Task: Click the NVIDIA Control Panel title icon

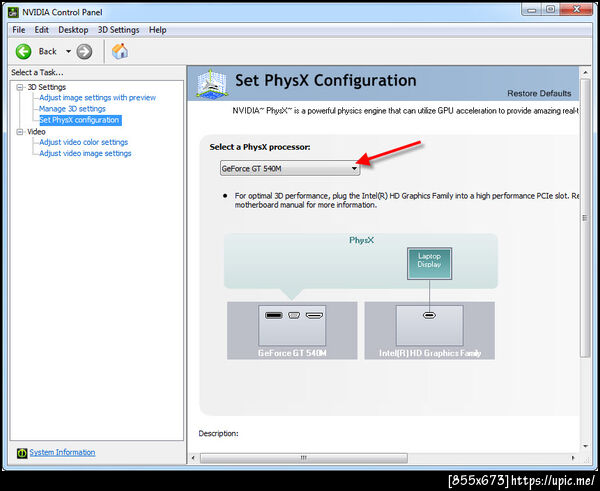Action: [13, 12]
